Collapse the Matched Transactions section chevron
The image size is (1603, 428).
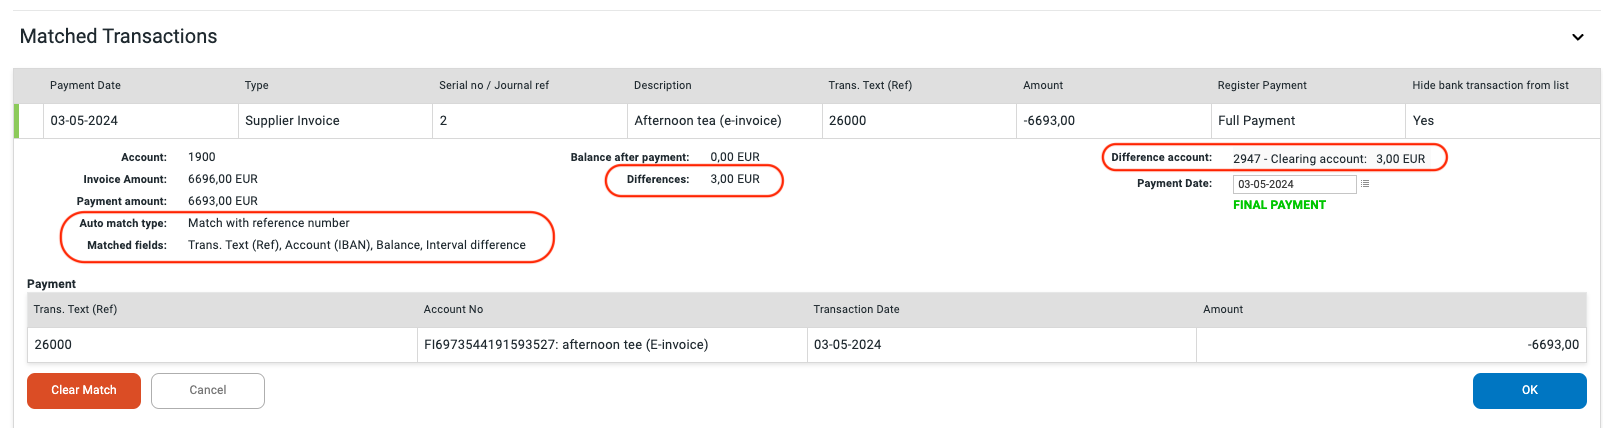tap(1577, 37)
